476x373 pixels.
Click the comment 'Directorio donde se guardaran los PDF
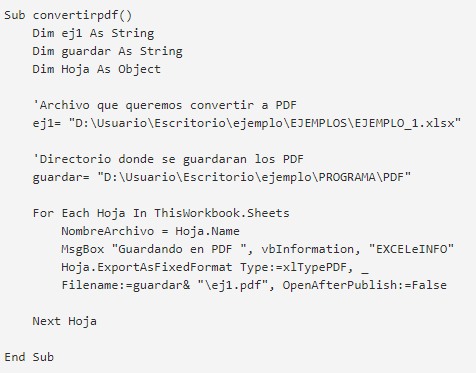(168, 159)
